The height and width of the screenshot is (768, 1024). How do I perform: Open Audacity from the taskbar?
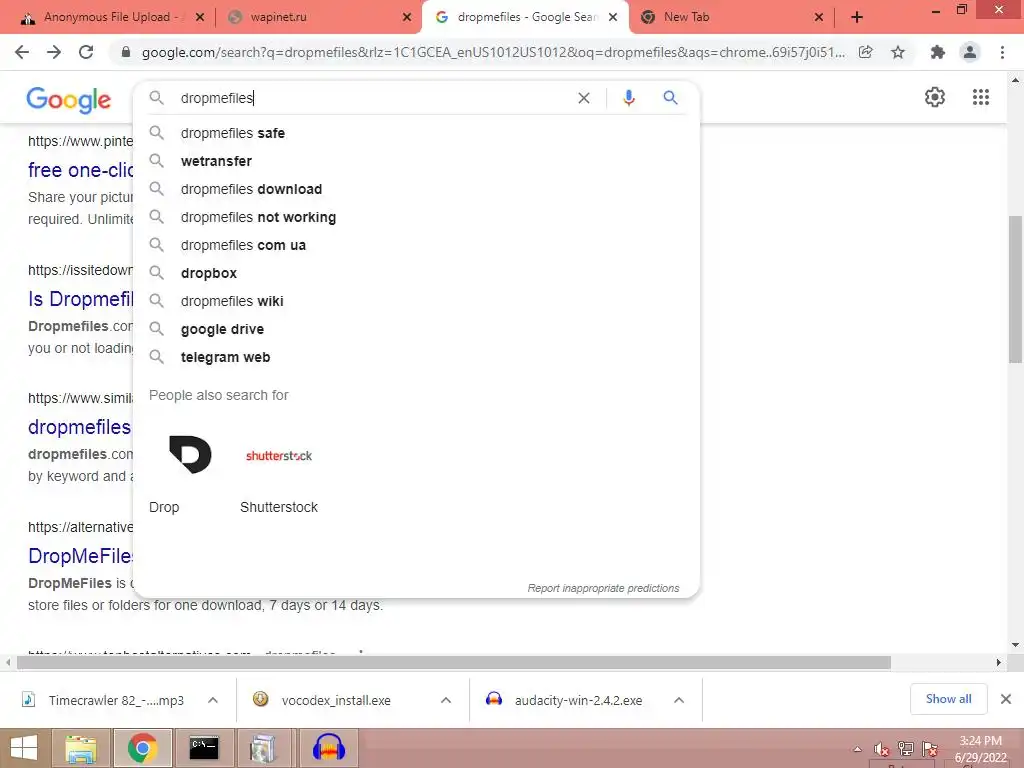[x=328, y=748]
